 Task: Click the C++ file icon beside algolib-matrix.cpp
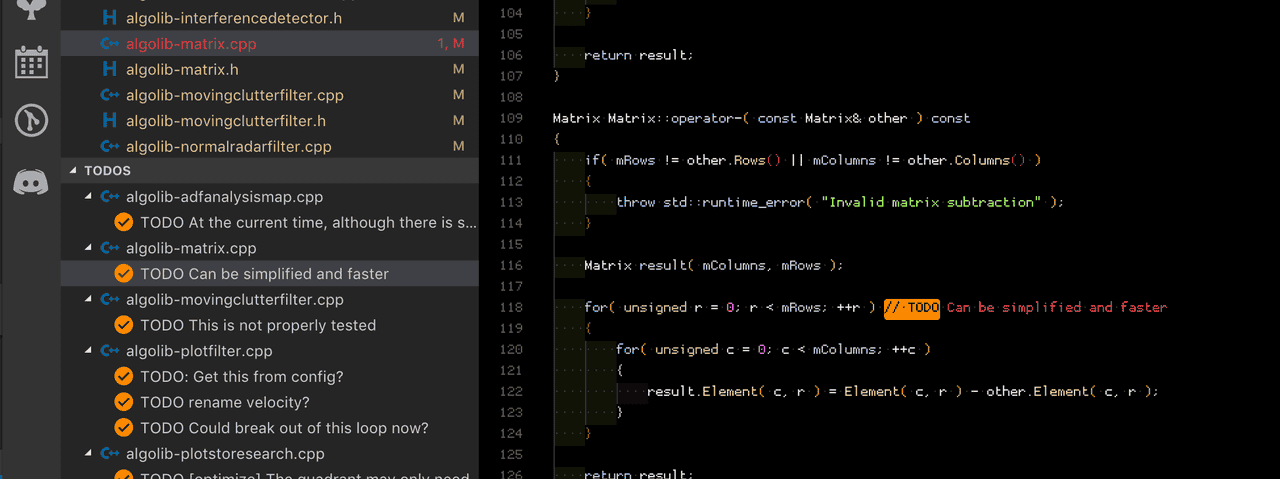[110, 44]
